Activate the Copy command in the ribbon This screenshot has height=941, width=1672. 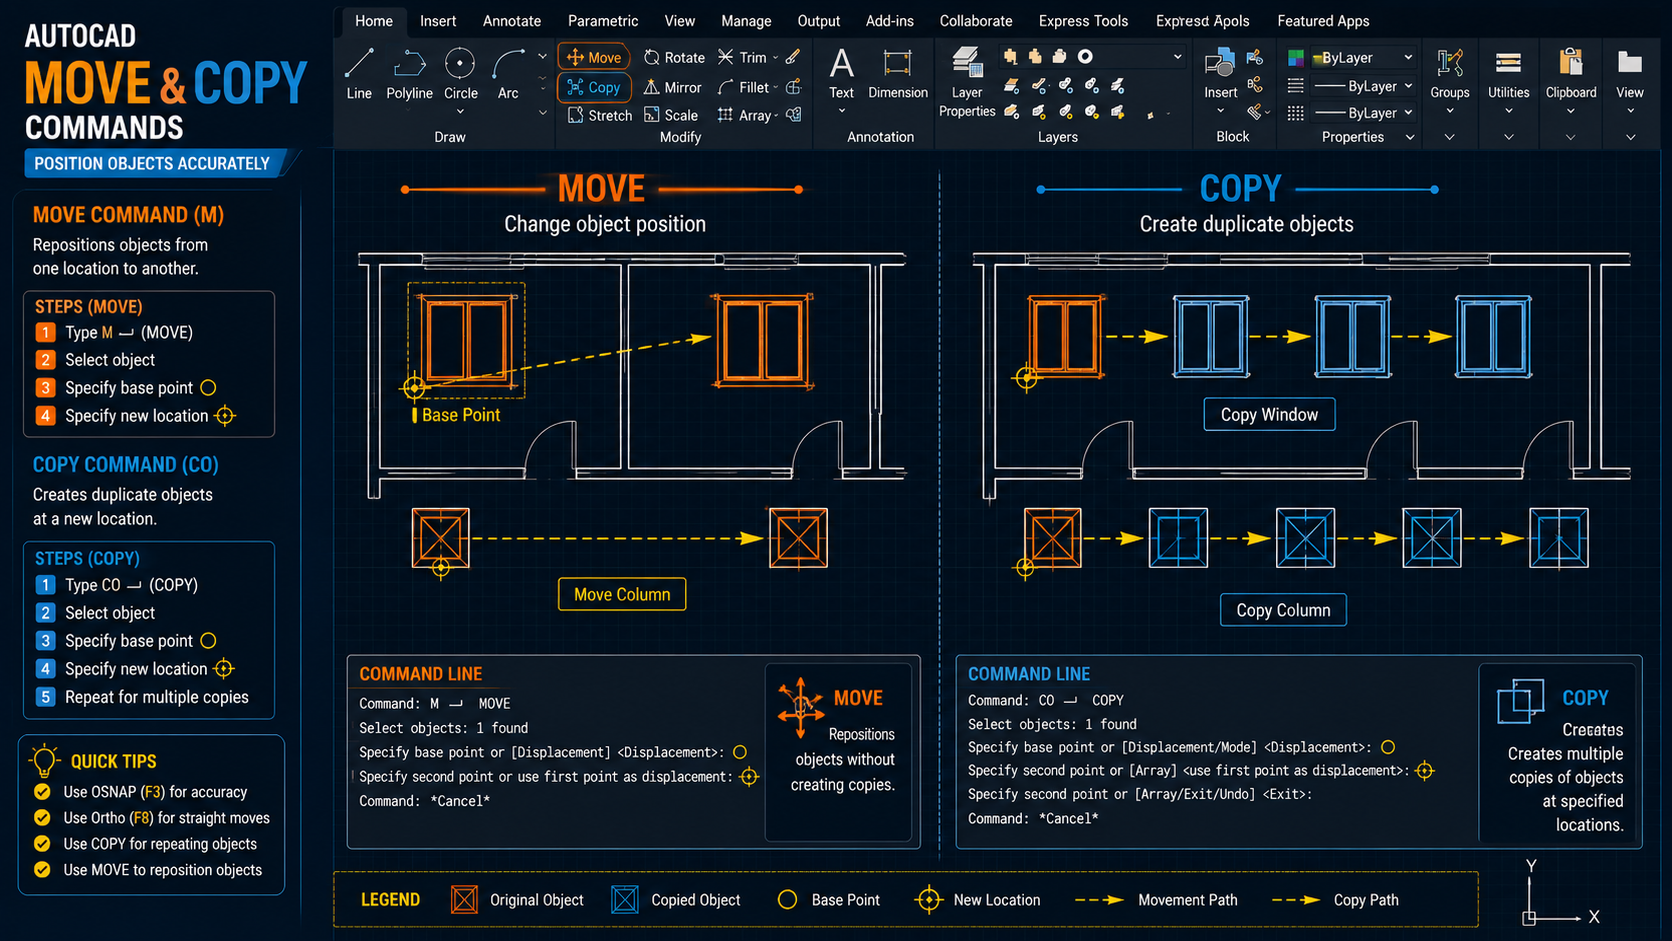point(594,87)
